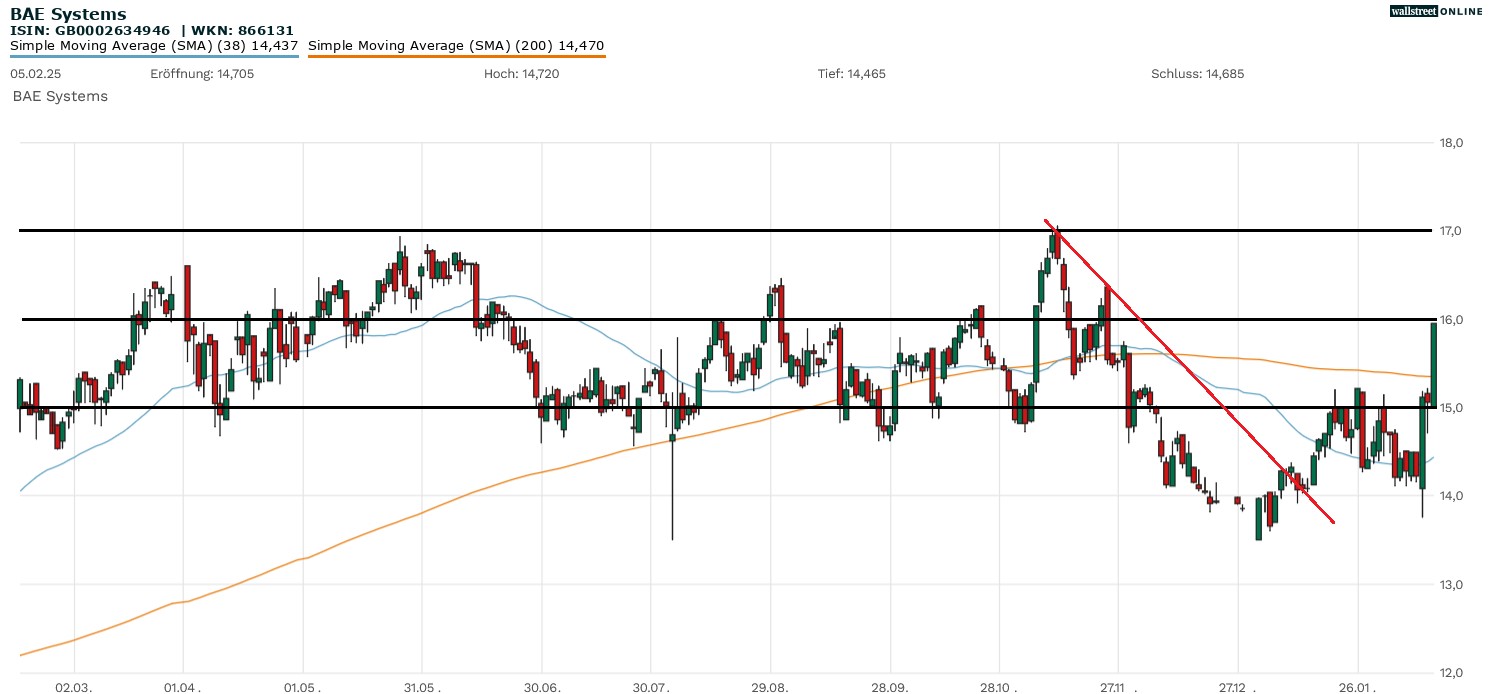Click the BAE Systems main title
1490x694 pixels.
pos(68,14)
